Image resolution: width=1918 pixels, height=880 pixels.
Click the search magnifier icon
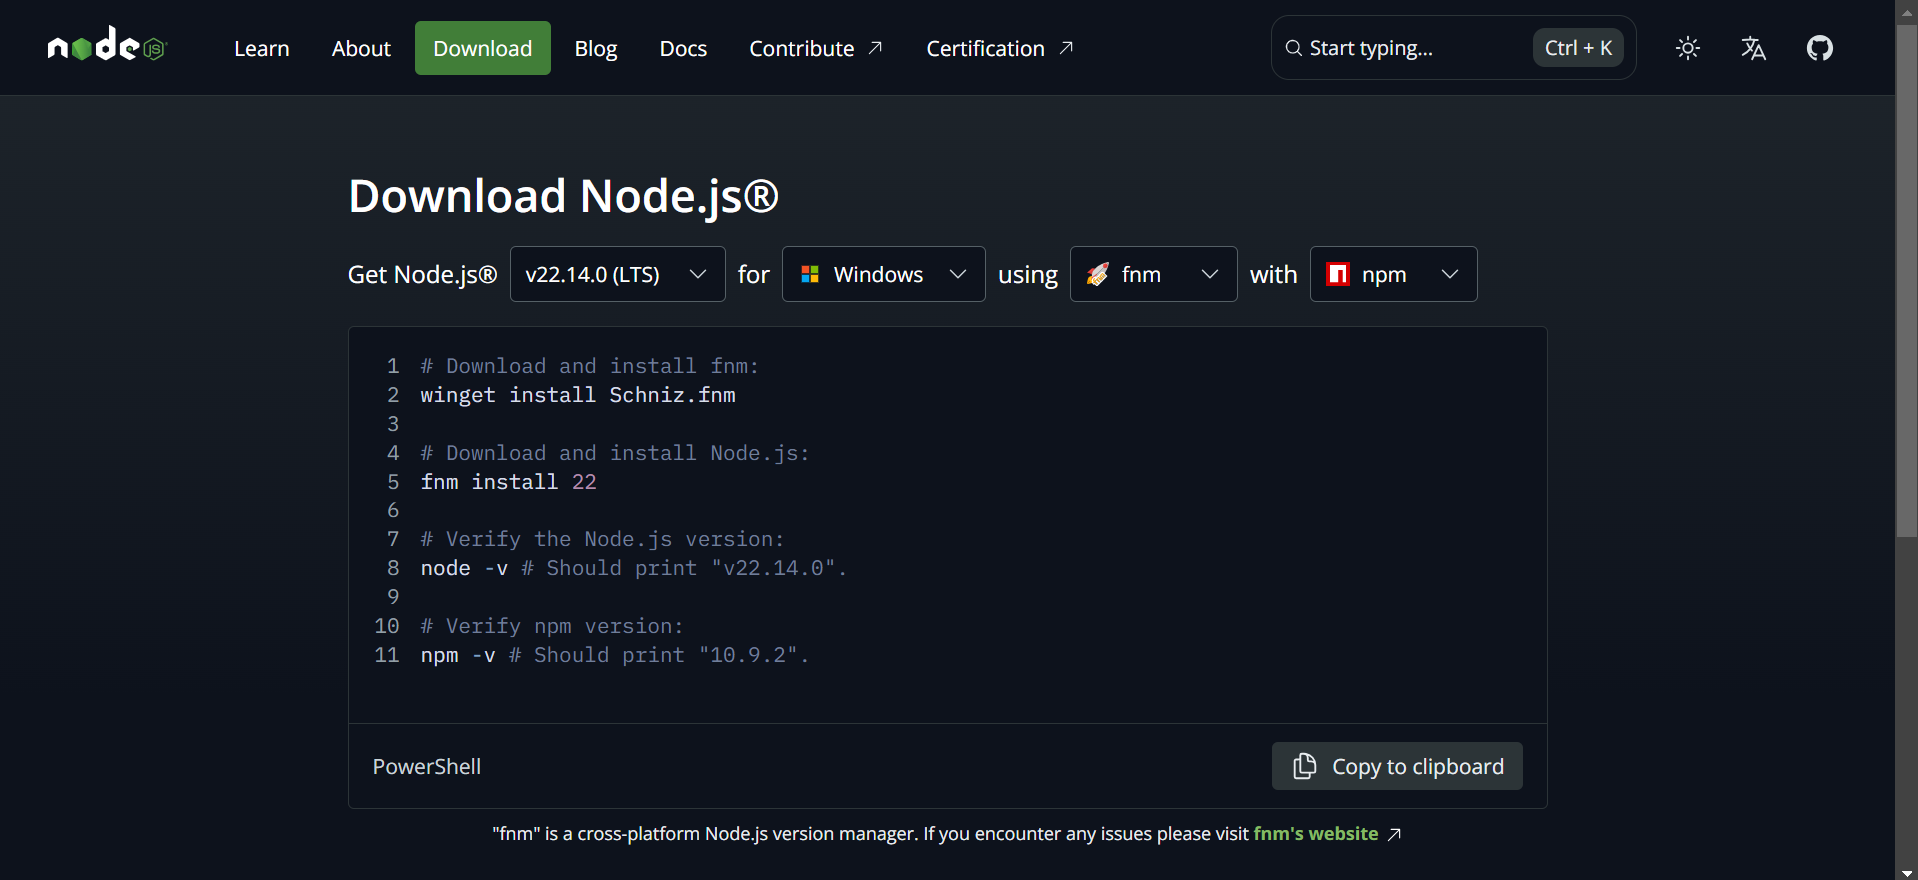tap(1293, 48)
